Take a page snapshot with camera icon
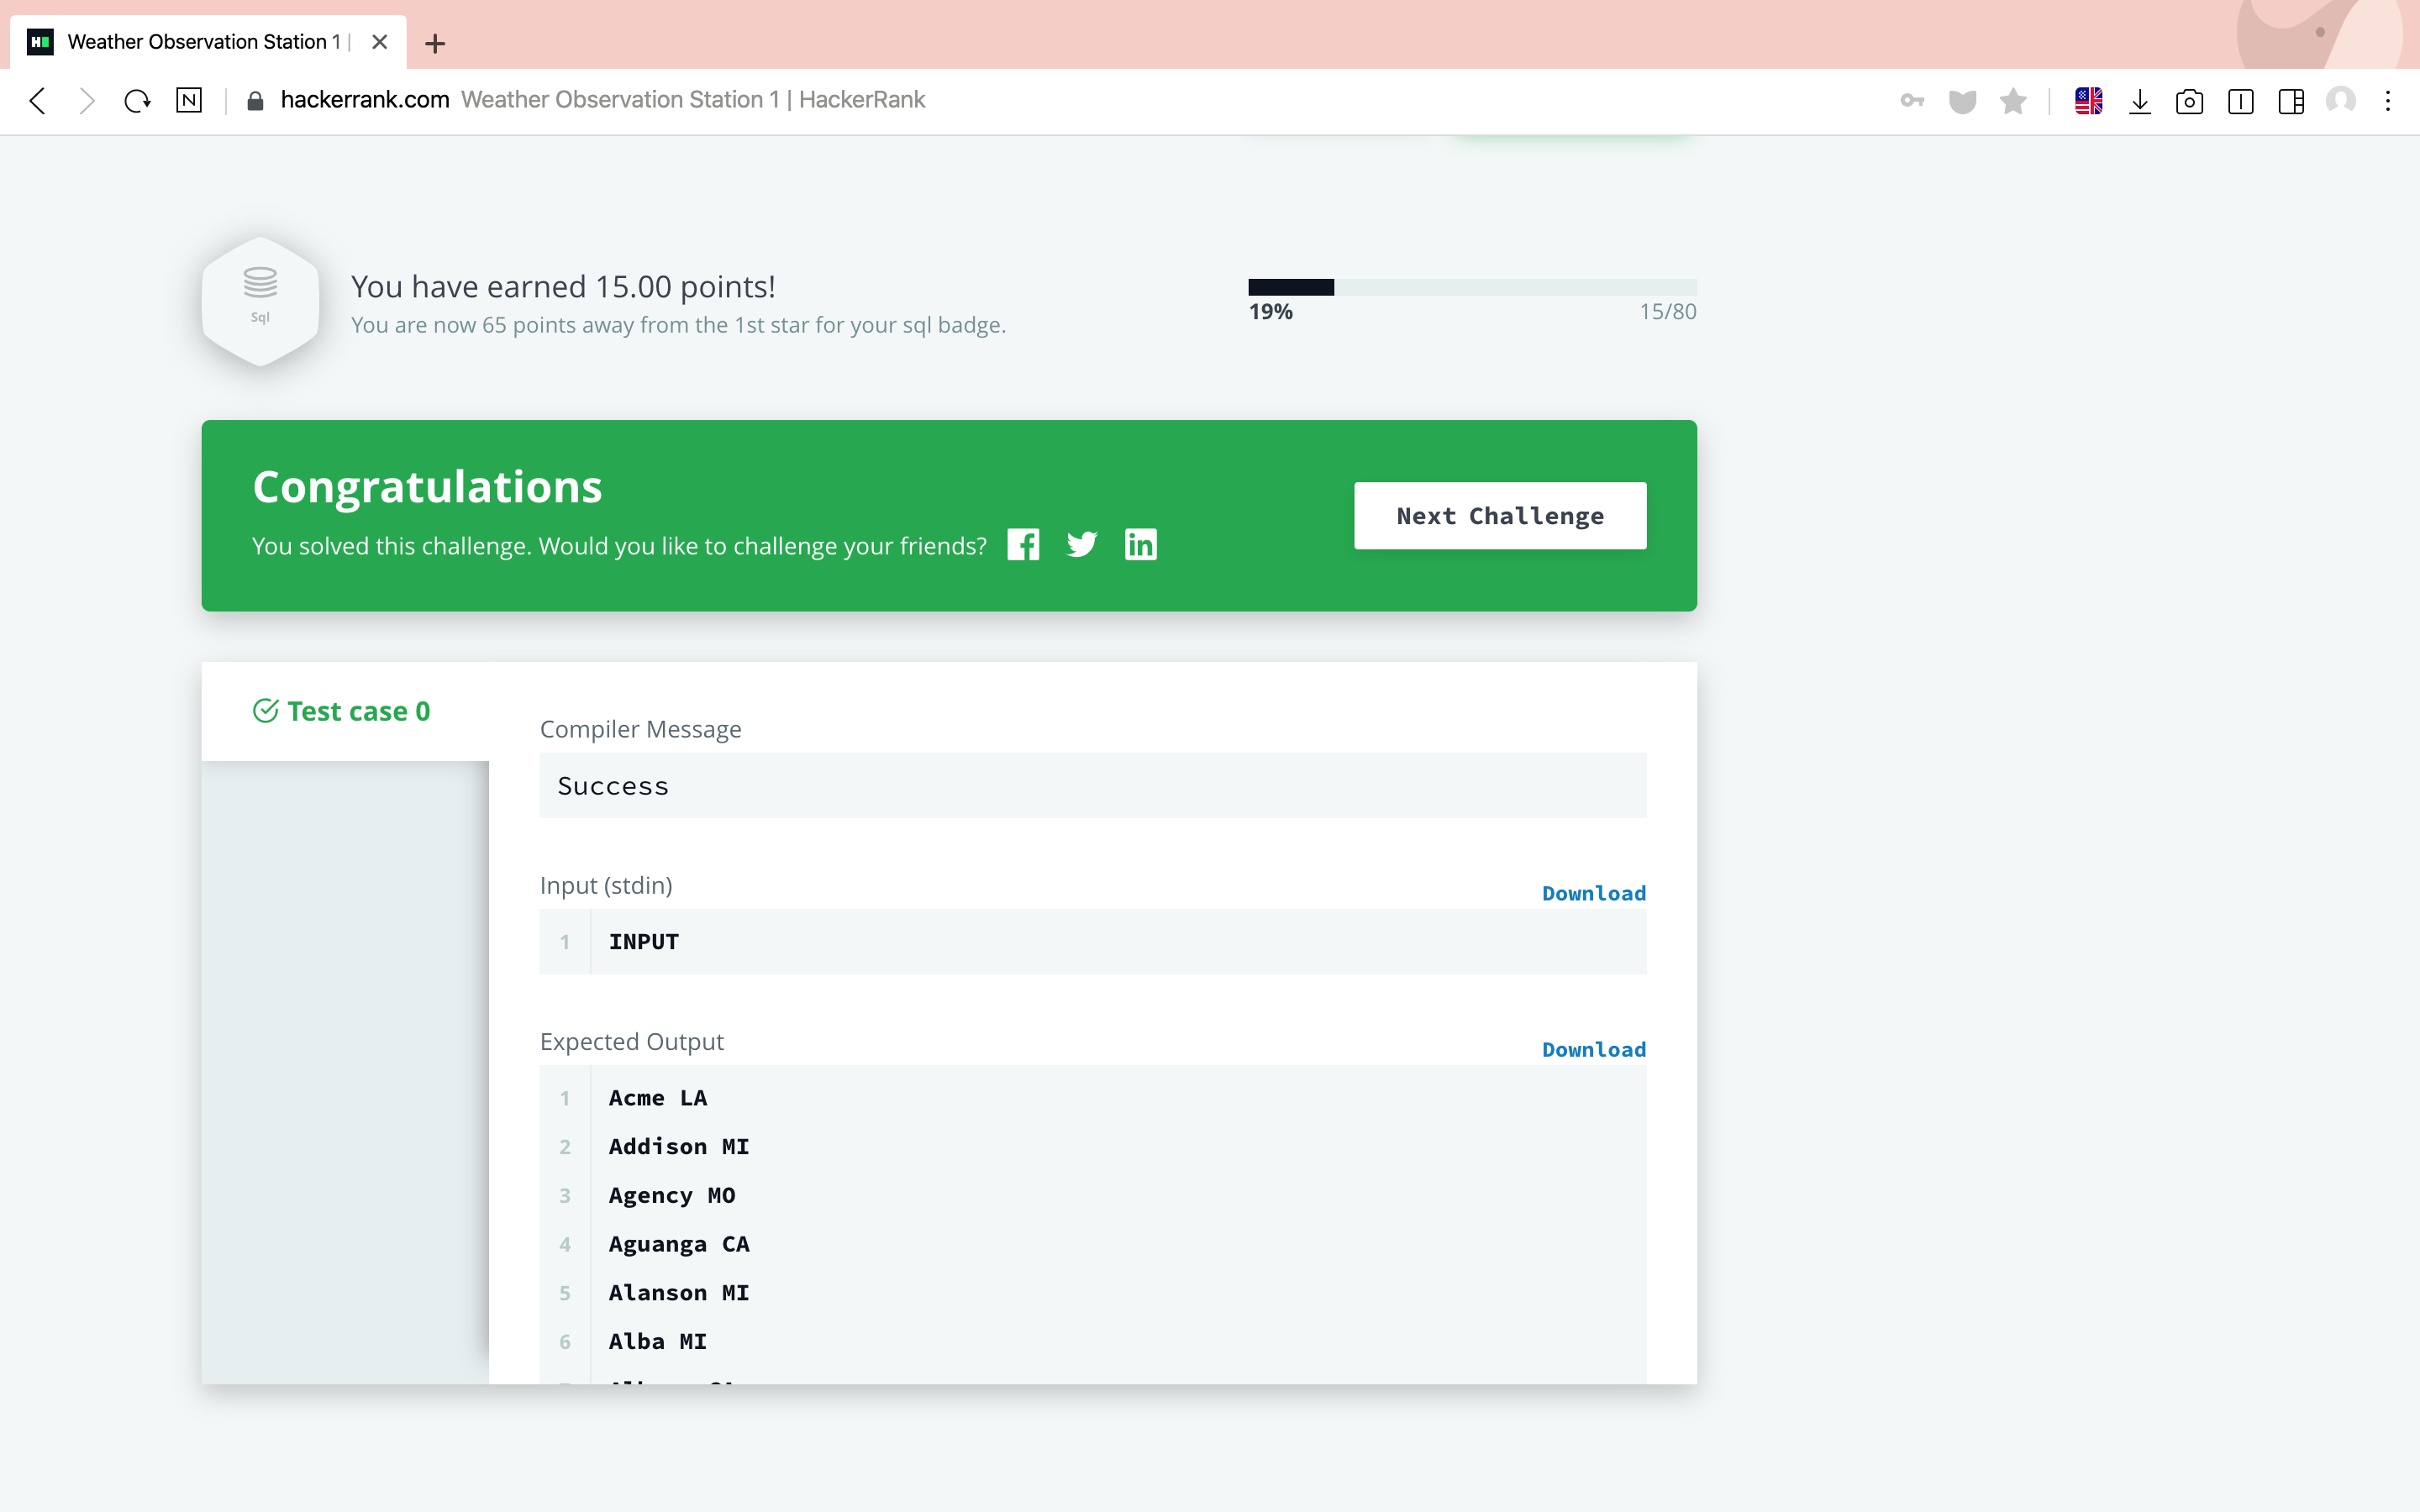The height and width of the screenshot is (1512, 2420). click(x=2189, y=101)
